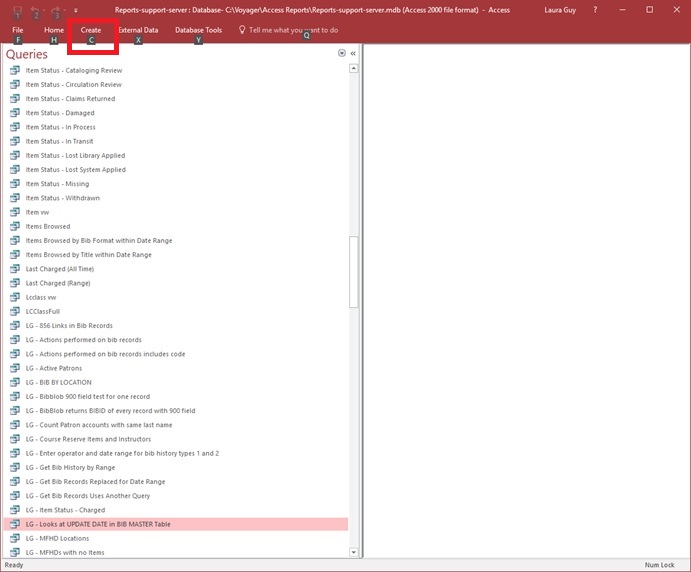Image resolution: width=691 pixels, height=572 pixels.
Task: Collapse the navigation pane with the double chevron
Action: [x=353, y=54]
